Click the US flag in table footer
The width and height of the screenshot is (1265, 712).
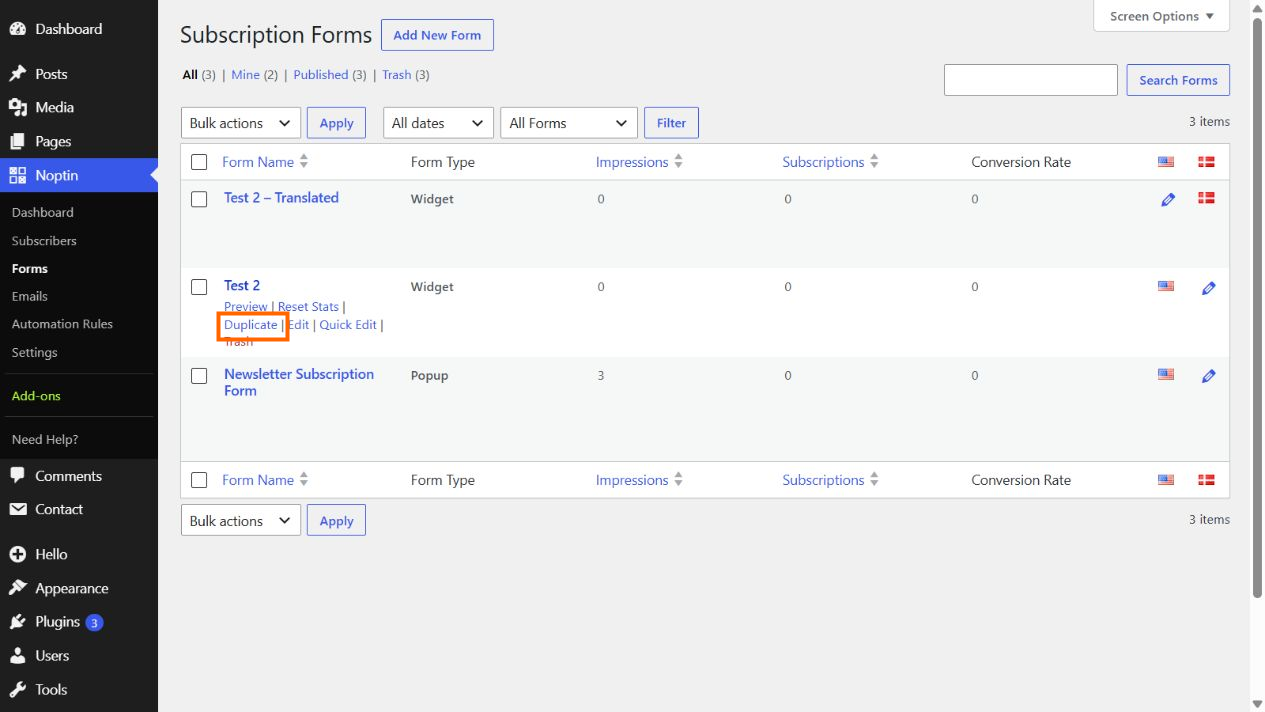click(x=1166, y=480)
